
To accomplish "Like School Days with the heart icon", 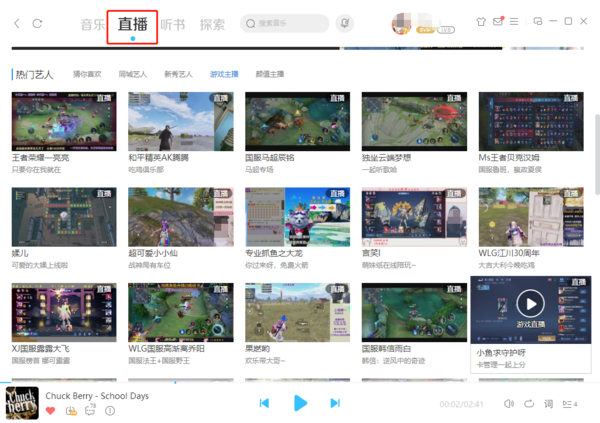I will [51, 411].
